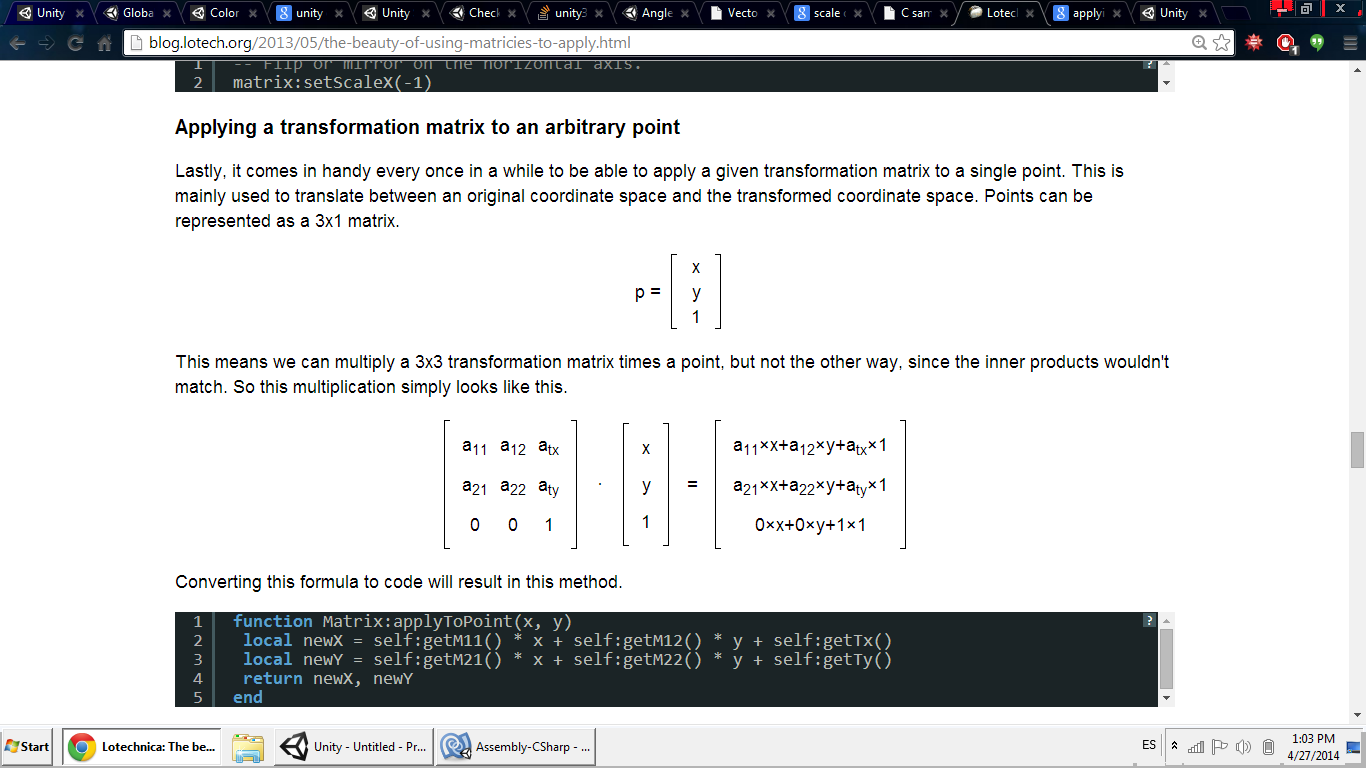The height and width of the screenshot is (768, 1366).
Task: Toggle the system volume speaker icon
Action: 1244,746
